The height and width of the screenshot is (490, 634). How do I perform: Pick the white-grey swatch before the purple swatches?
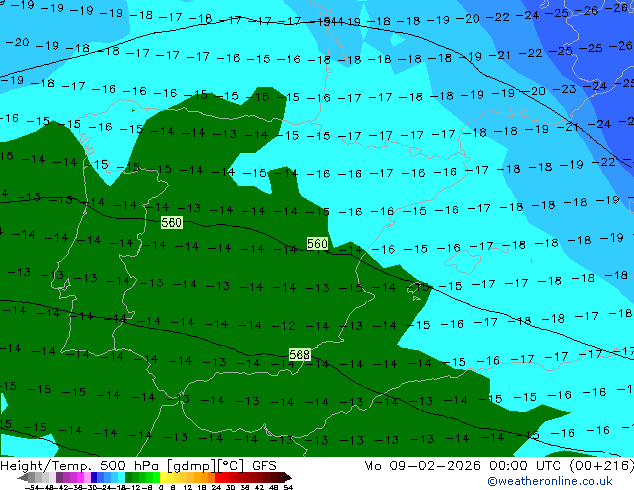[x=52, y=477]
